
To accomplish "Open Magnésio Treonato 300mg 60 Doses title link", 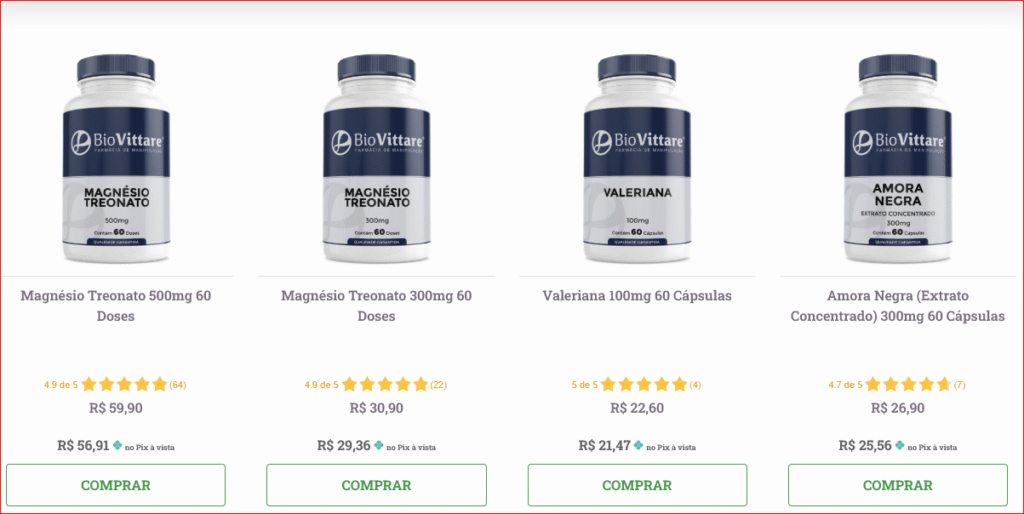I will tap(376, 306).
